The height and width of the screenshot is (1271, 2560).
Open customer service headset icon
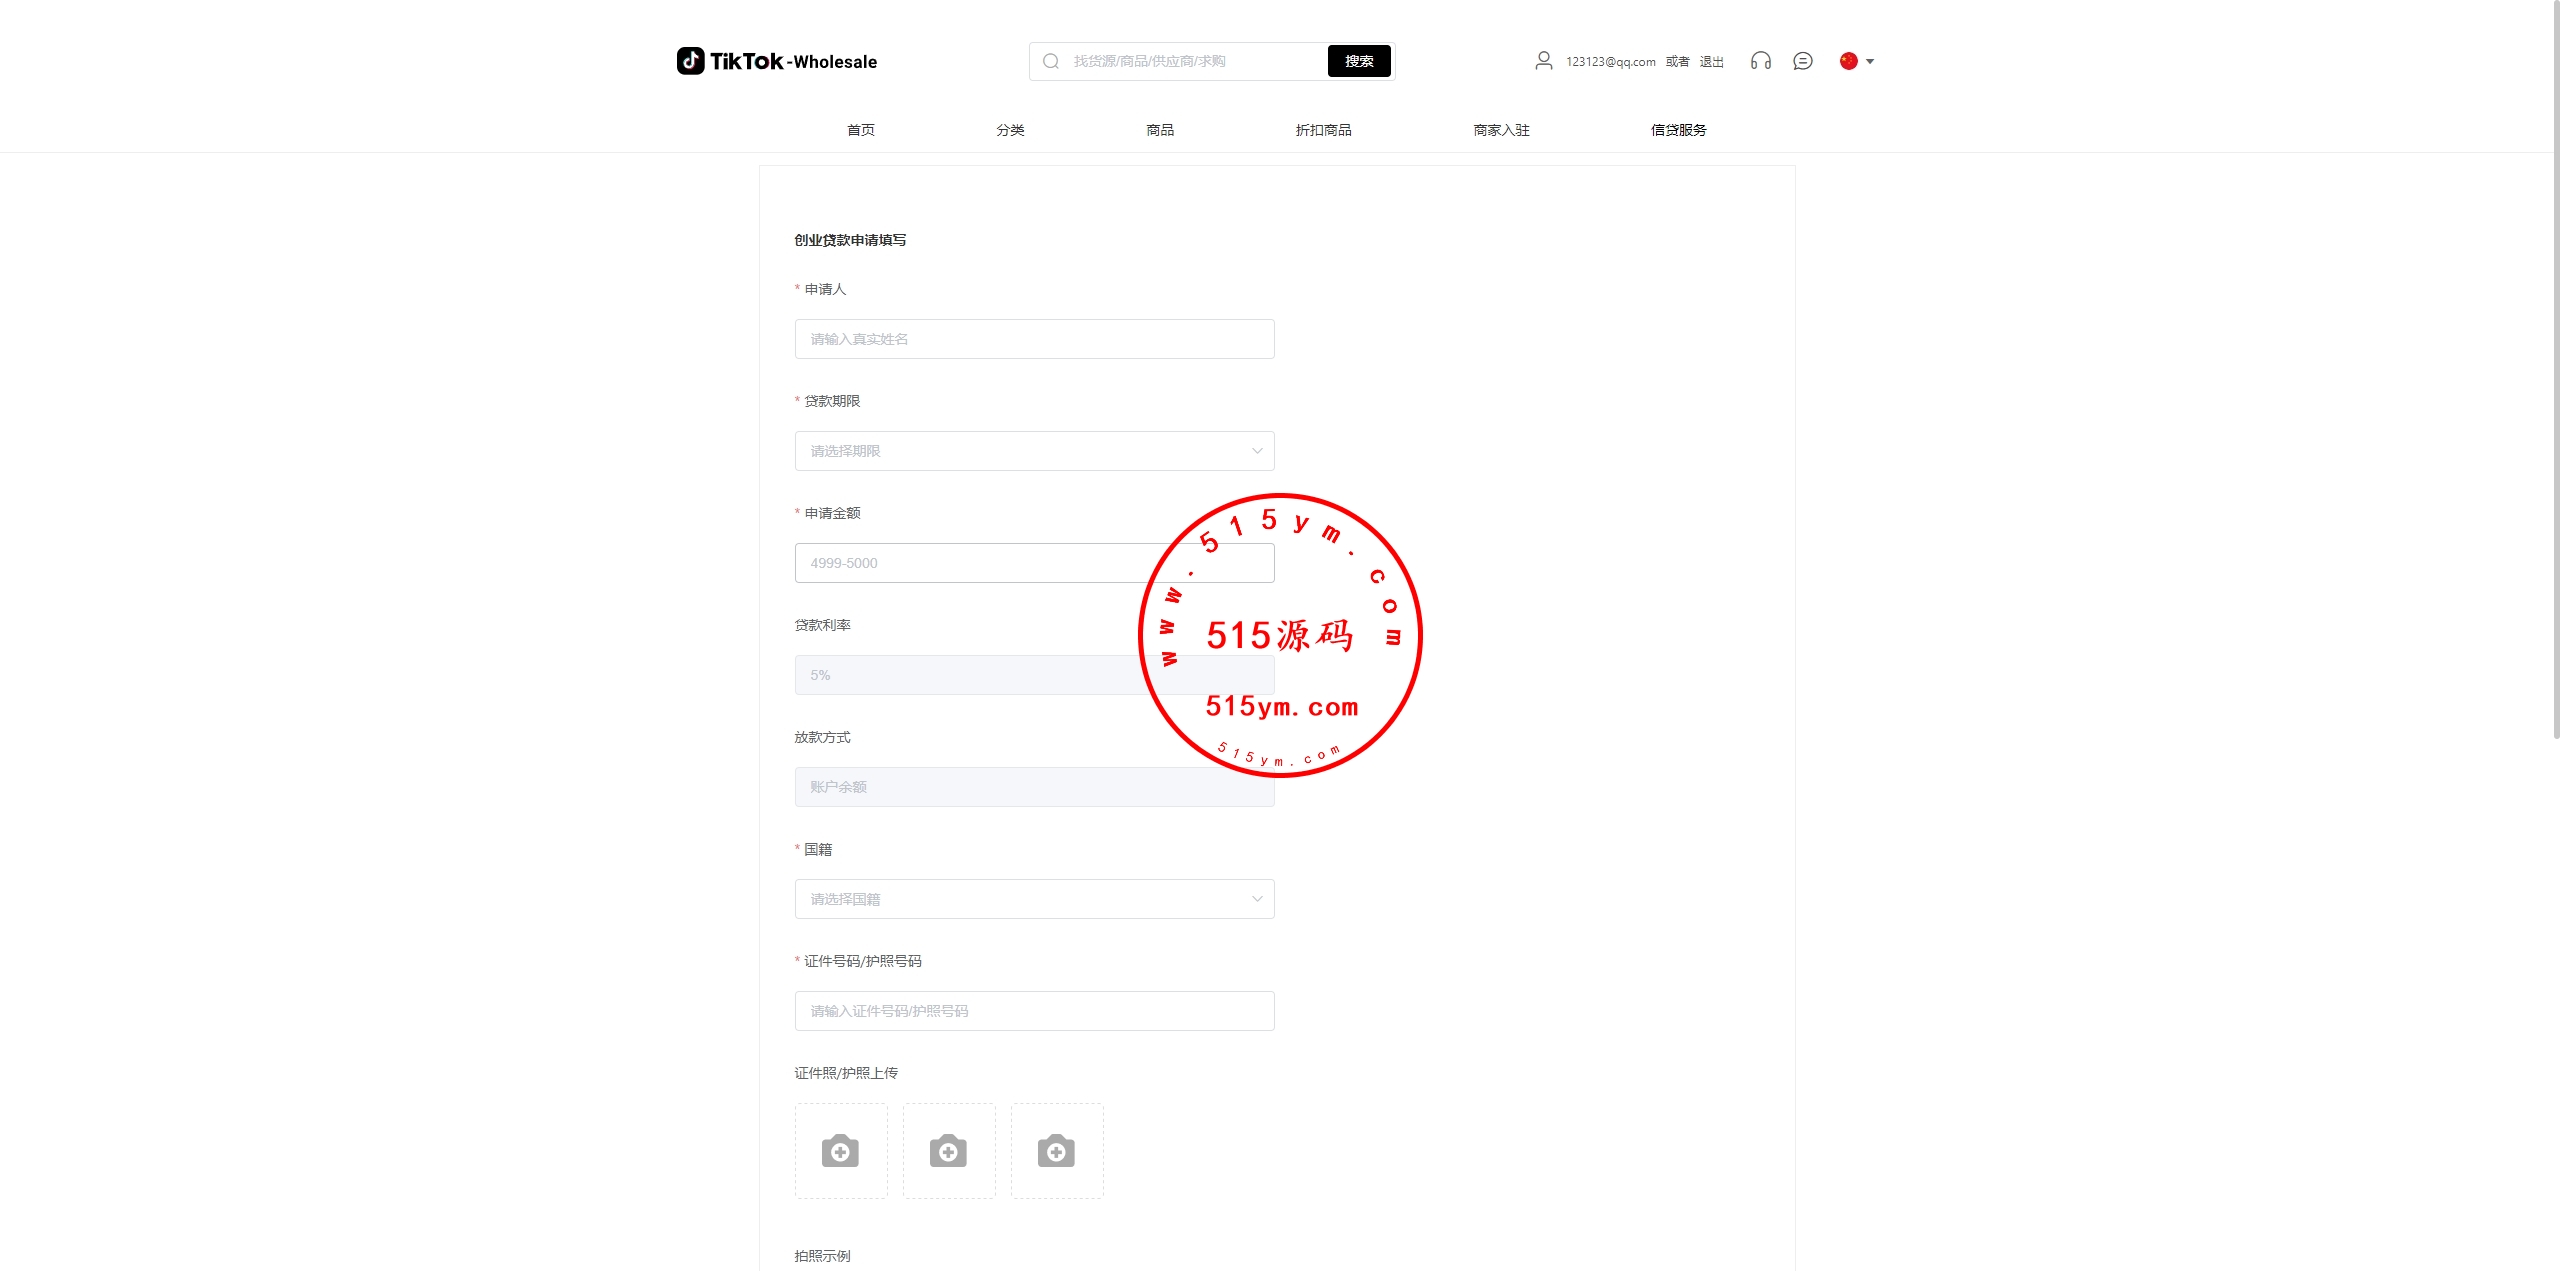coord(1760,61)
